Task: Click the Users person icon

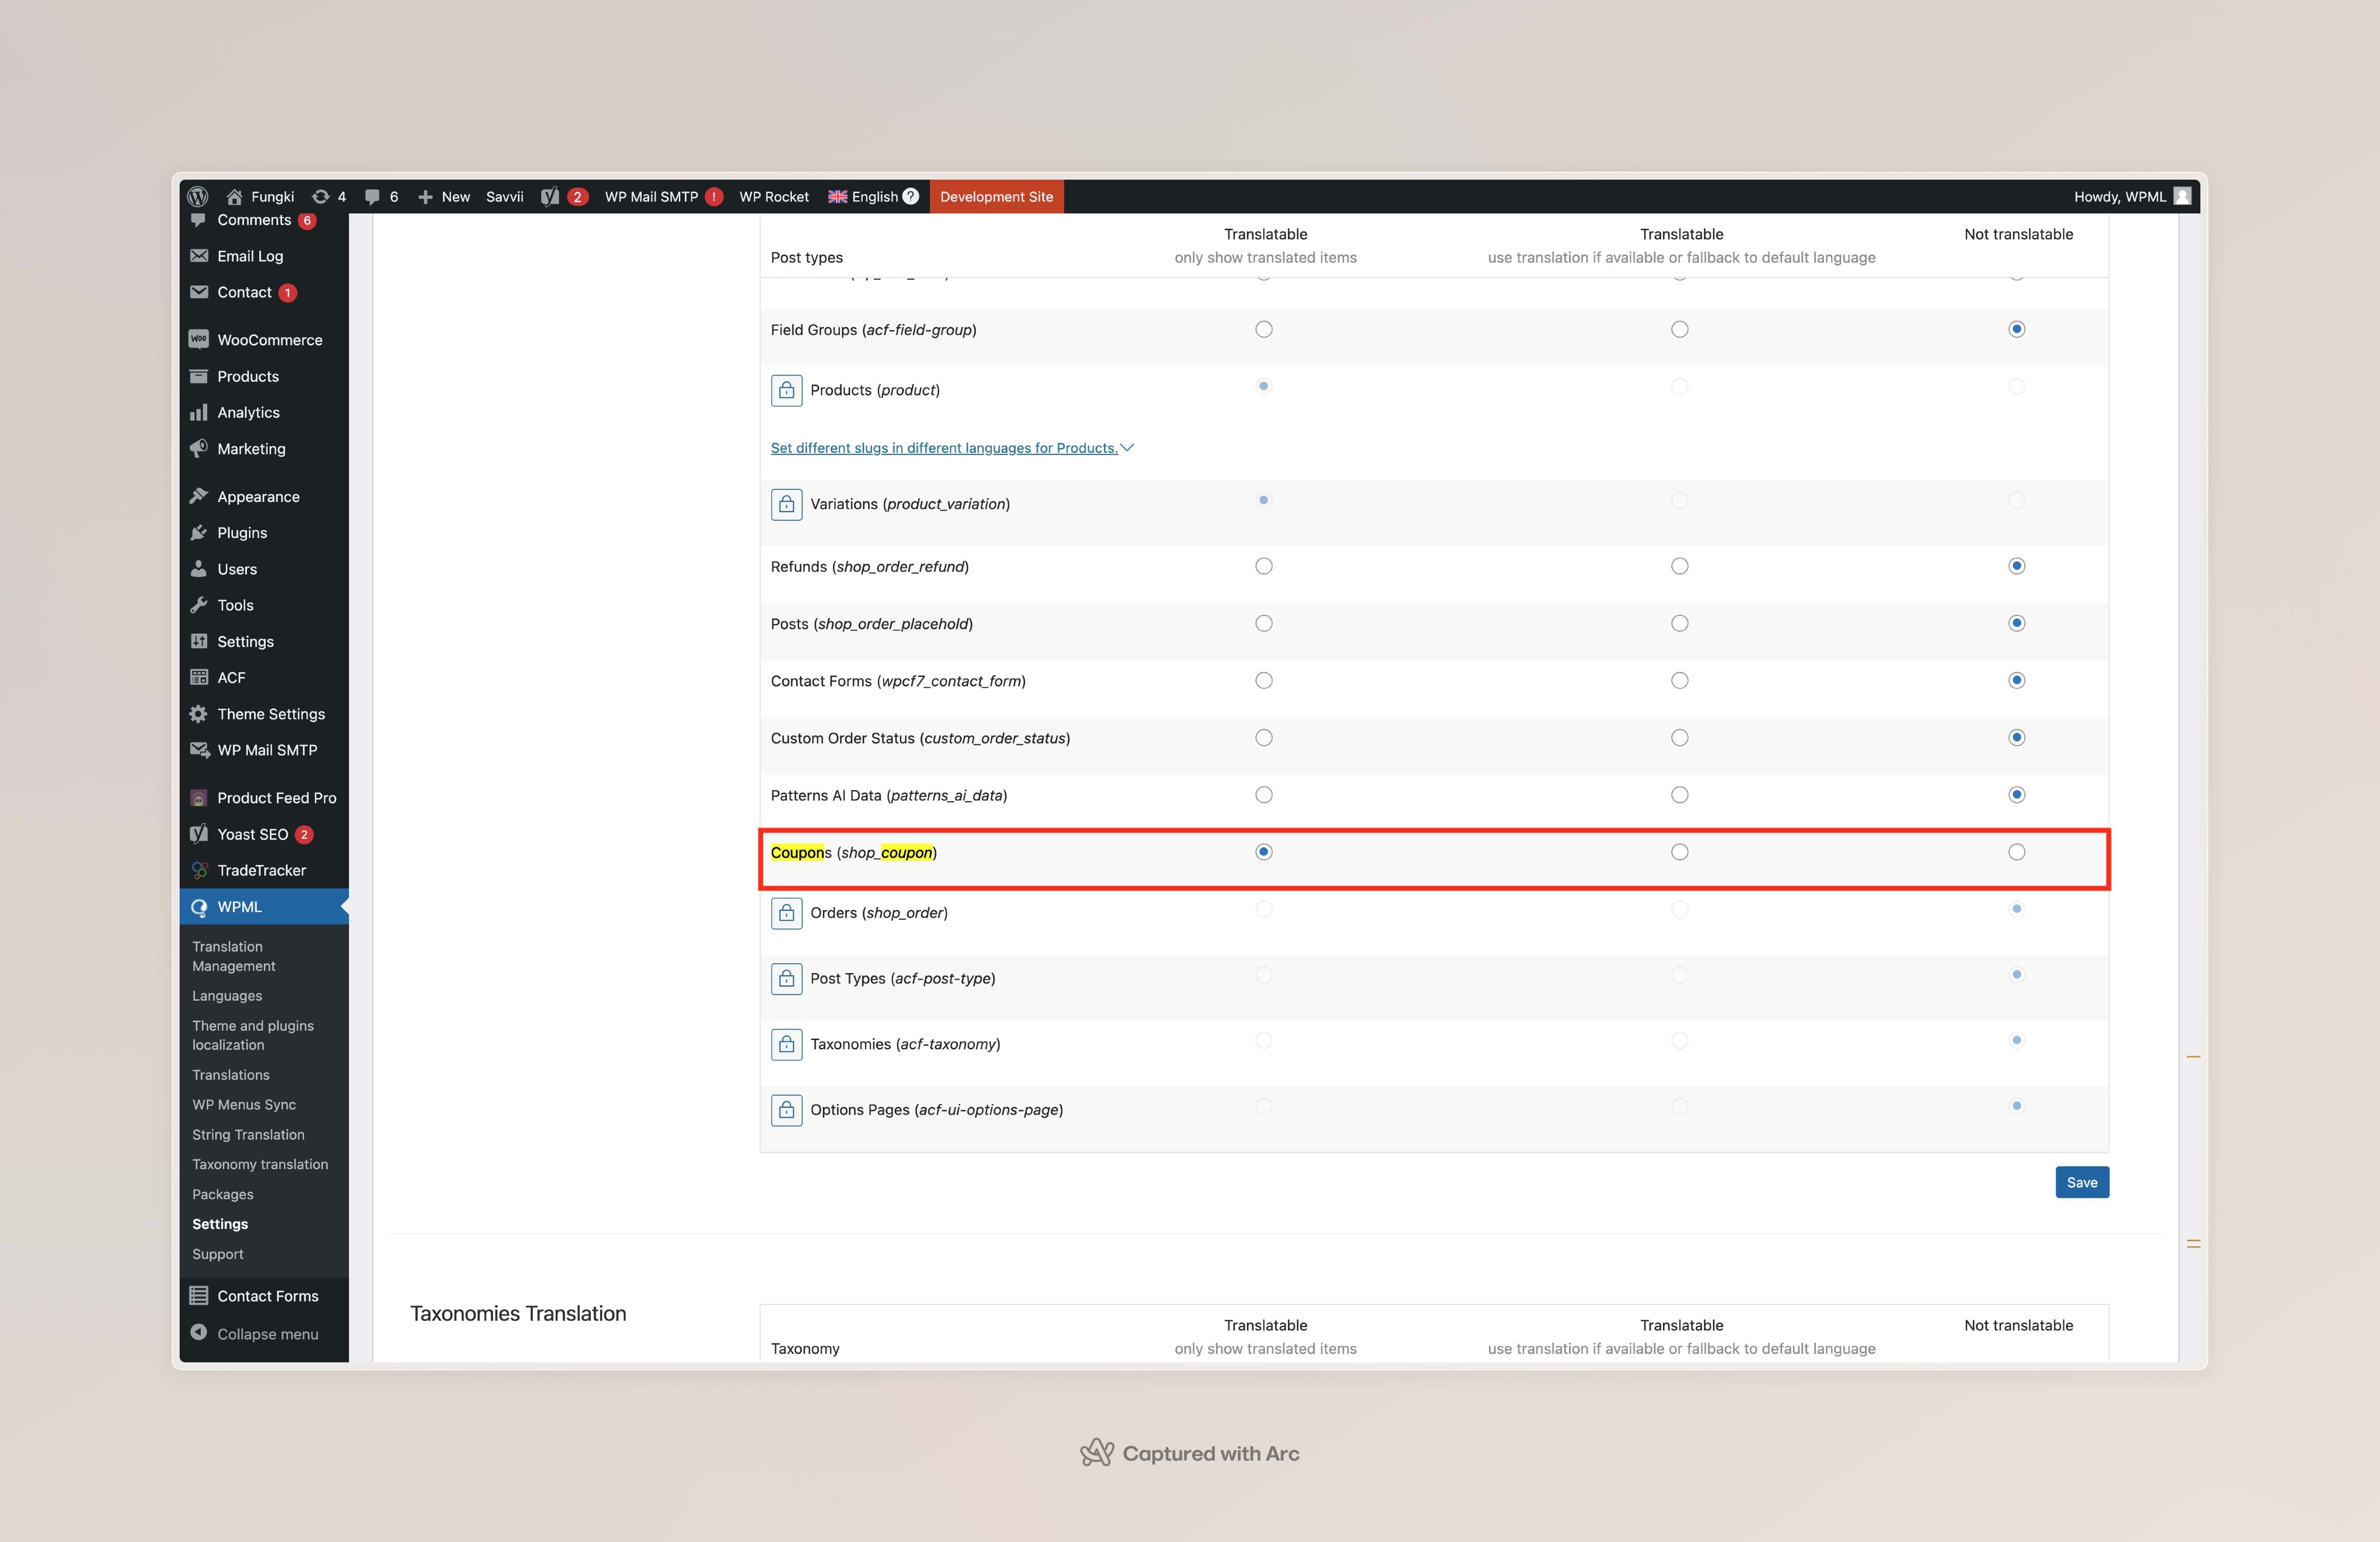Action: tap(199, 569)
